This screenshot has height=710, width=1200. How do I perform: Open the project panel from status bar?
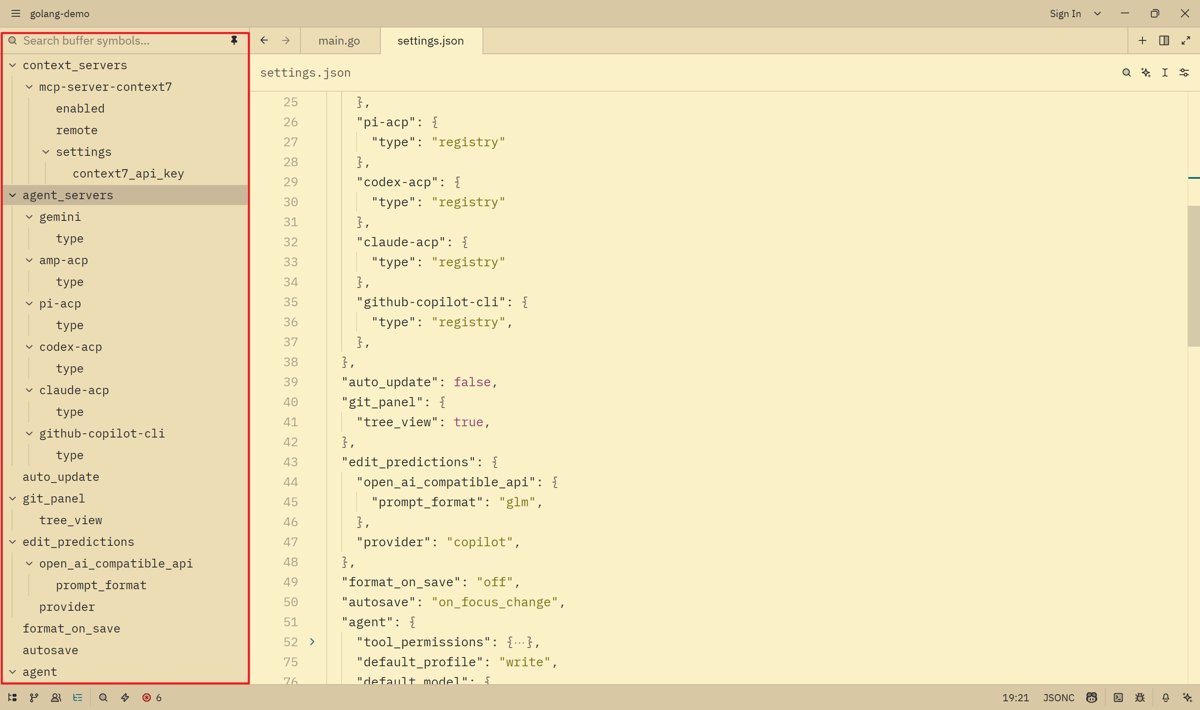pos(13,698)
